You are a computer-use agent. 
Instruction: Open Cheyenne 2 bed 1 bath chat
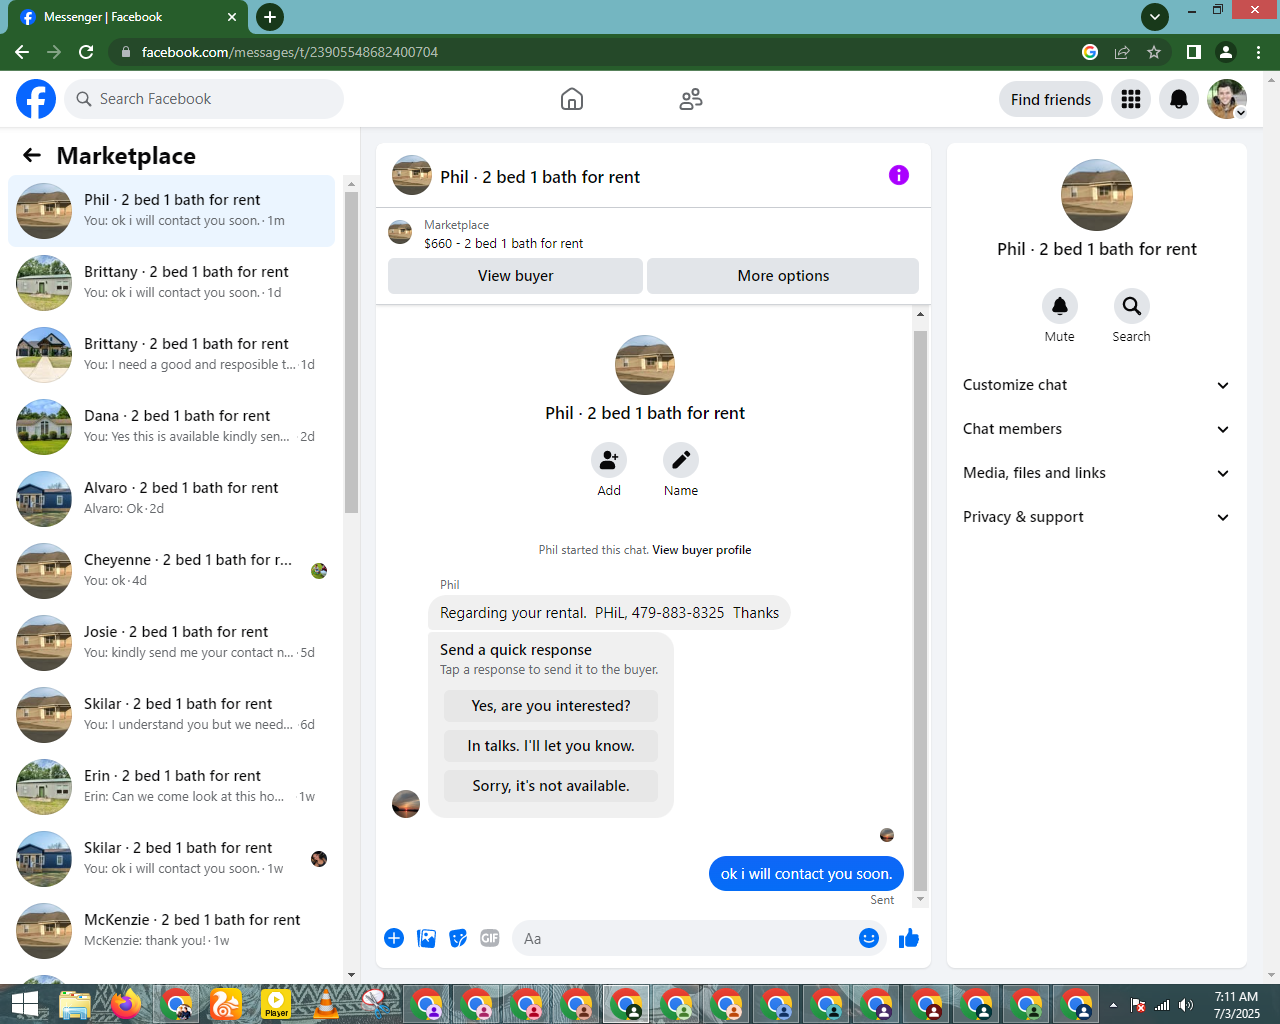(171, 571)
